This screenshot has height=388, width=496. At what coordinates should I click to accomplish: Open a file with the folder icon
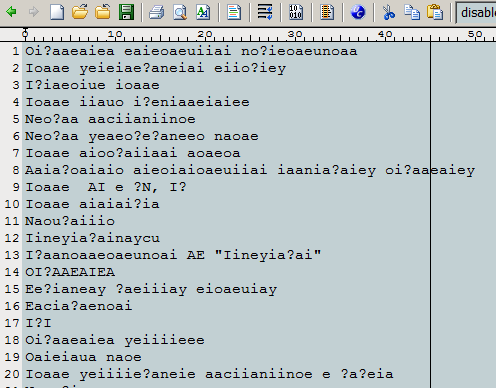point(80,12)
